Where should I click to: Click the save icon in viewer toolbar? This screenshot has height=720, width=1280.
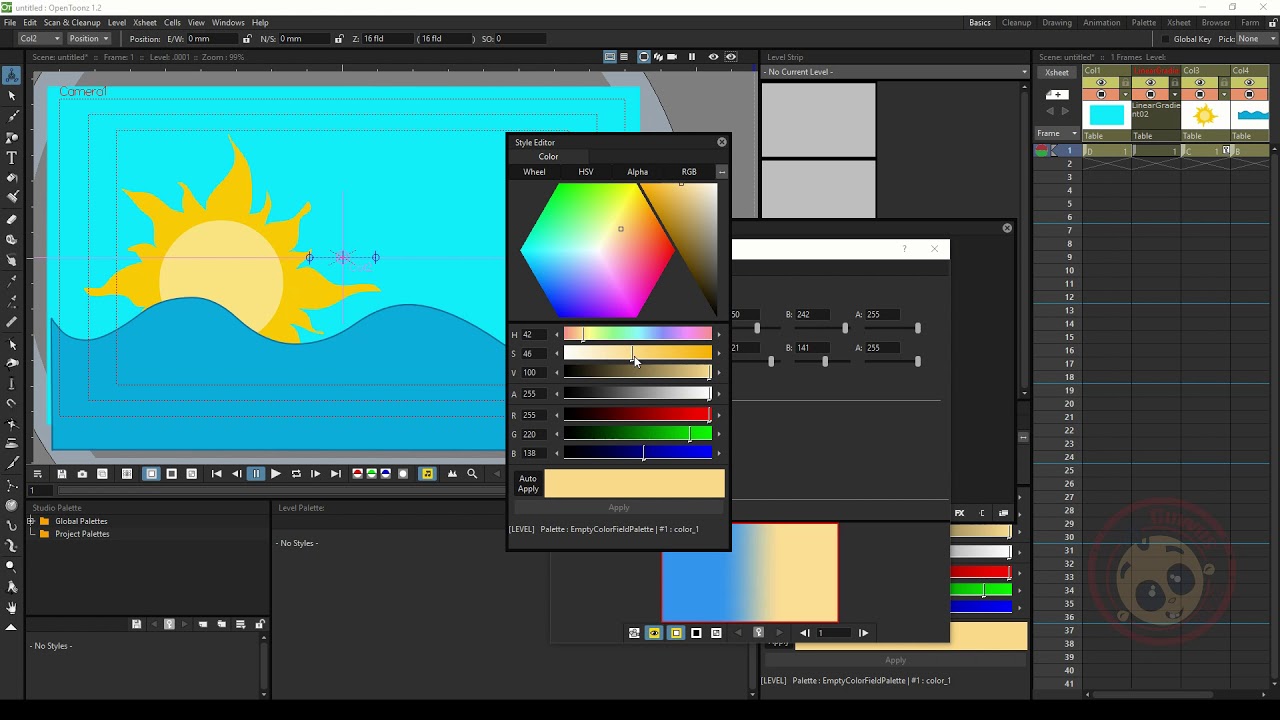tap(62, 474)
